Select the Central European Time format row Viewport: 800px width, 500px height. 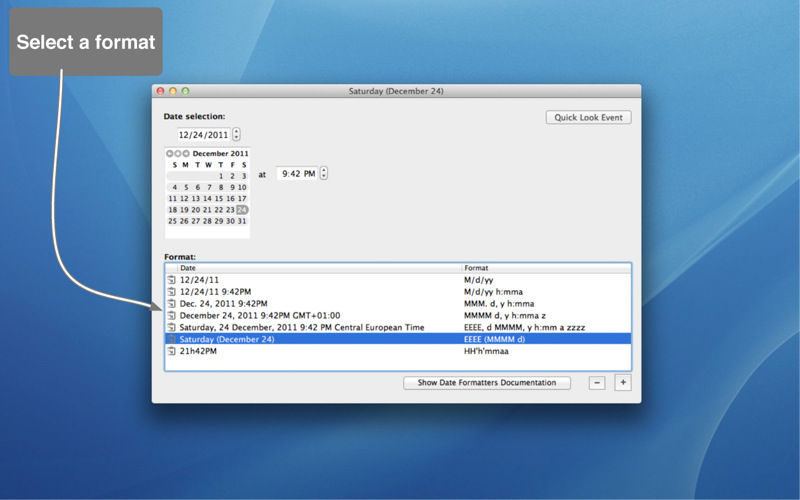point(398,328)
